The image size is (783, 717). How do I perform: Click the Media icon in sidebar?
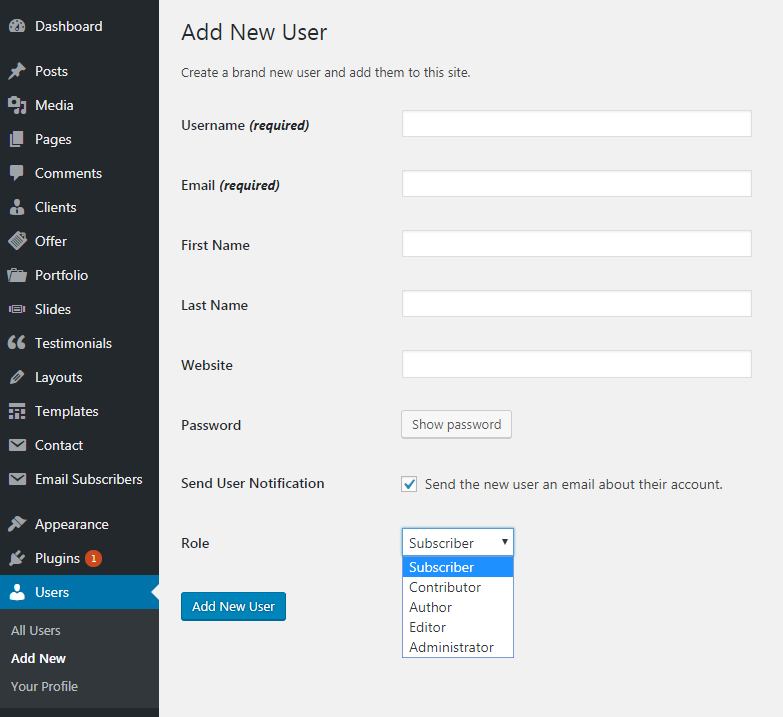pyautogui.click(x=17, y=105)
